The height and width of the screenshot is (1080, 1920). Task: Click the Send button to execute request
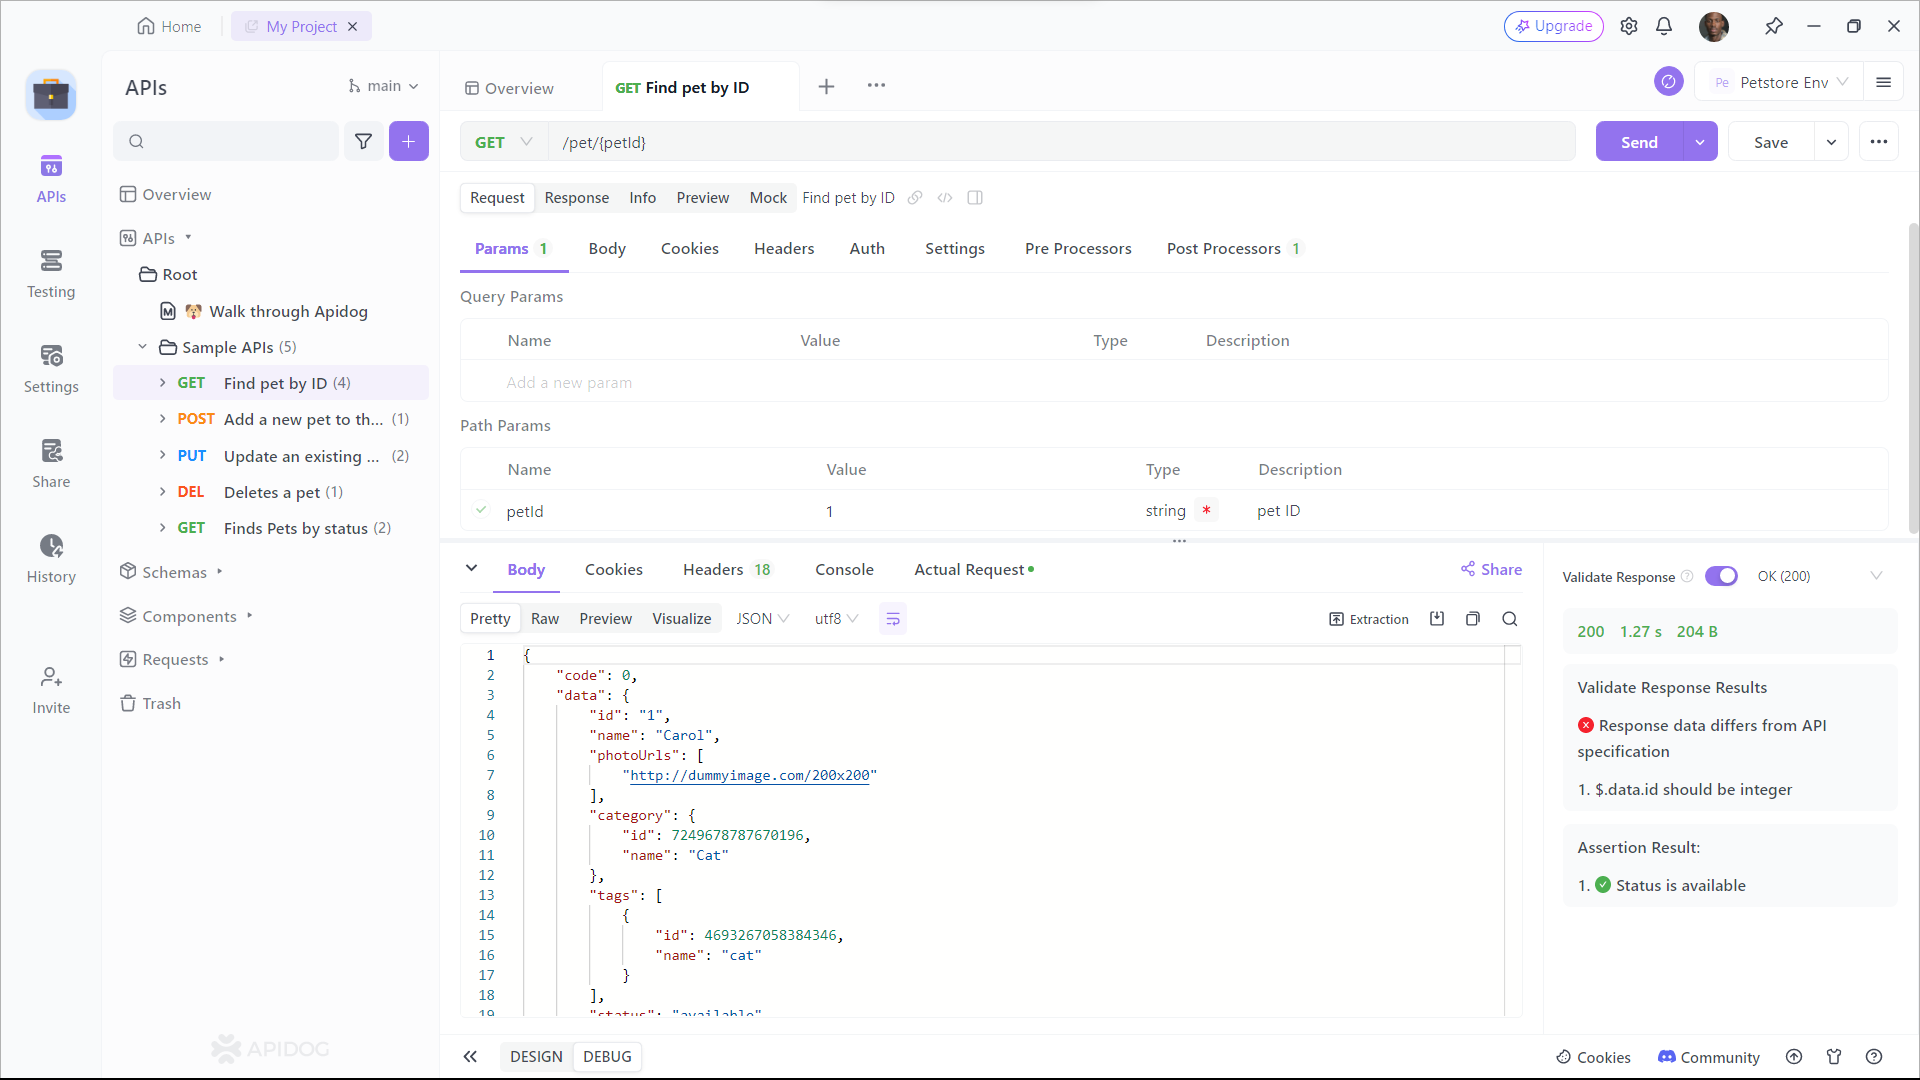tap(1639, 141)
